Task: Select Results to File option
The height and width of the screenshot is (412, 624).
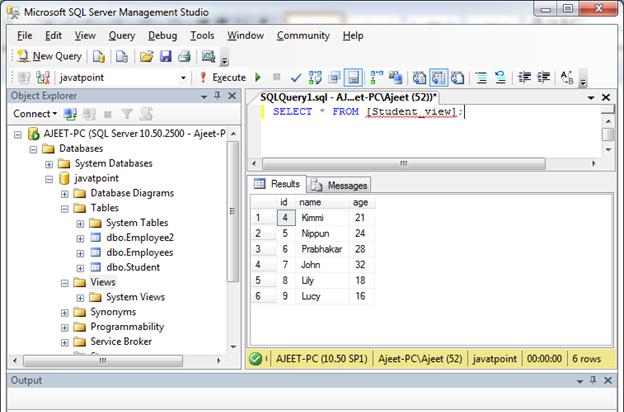Action: [458, 78]
